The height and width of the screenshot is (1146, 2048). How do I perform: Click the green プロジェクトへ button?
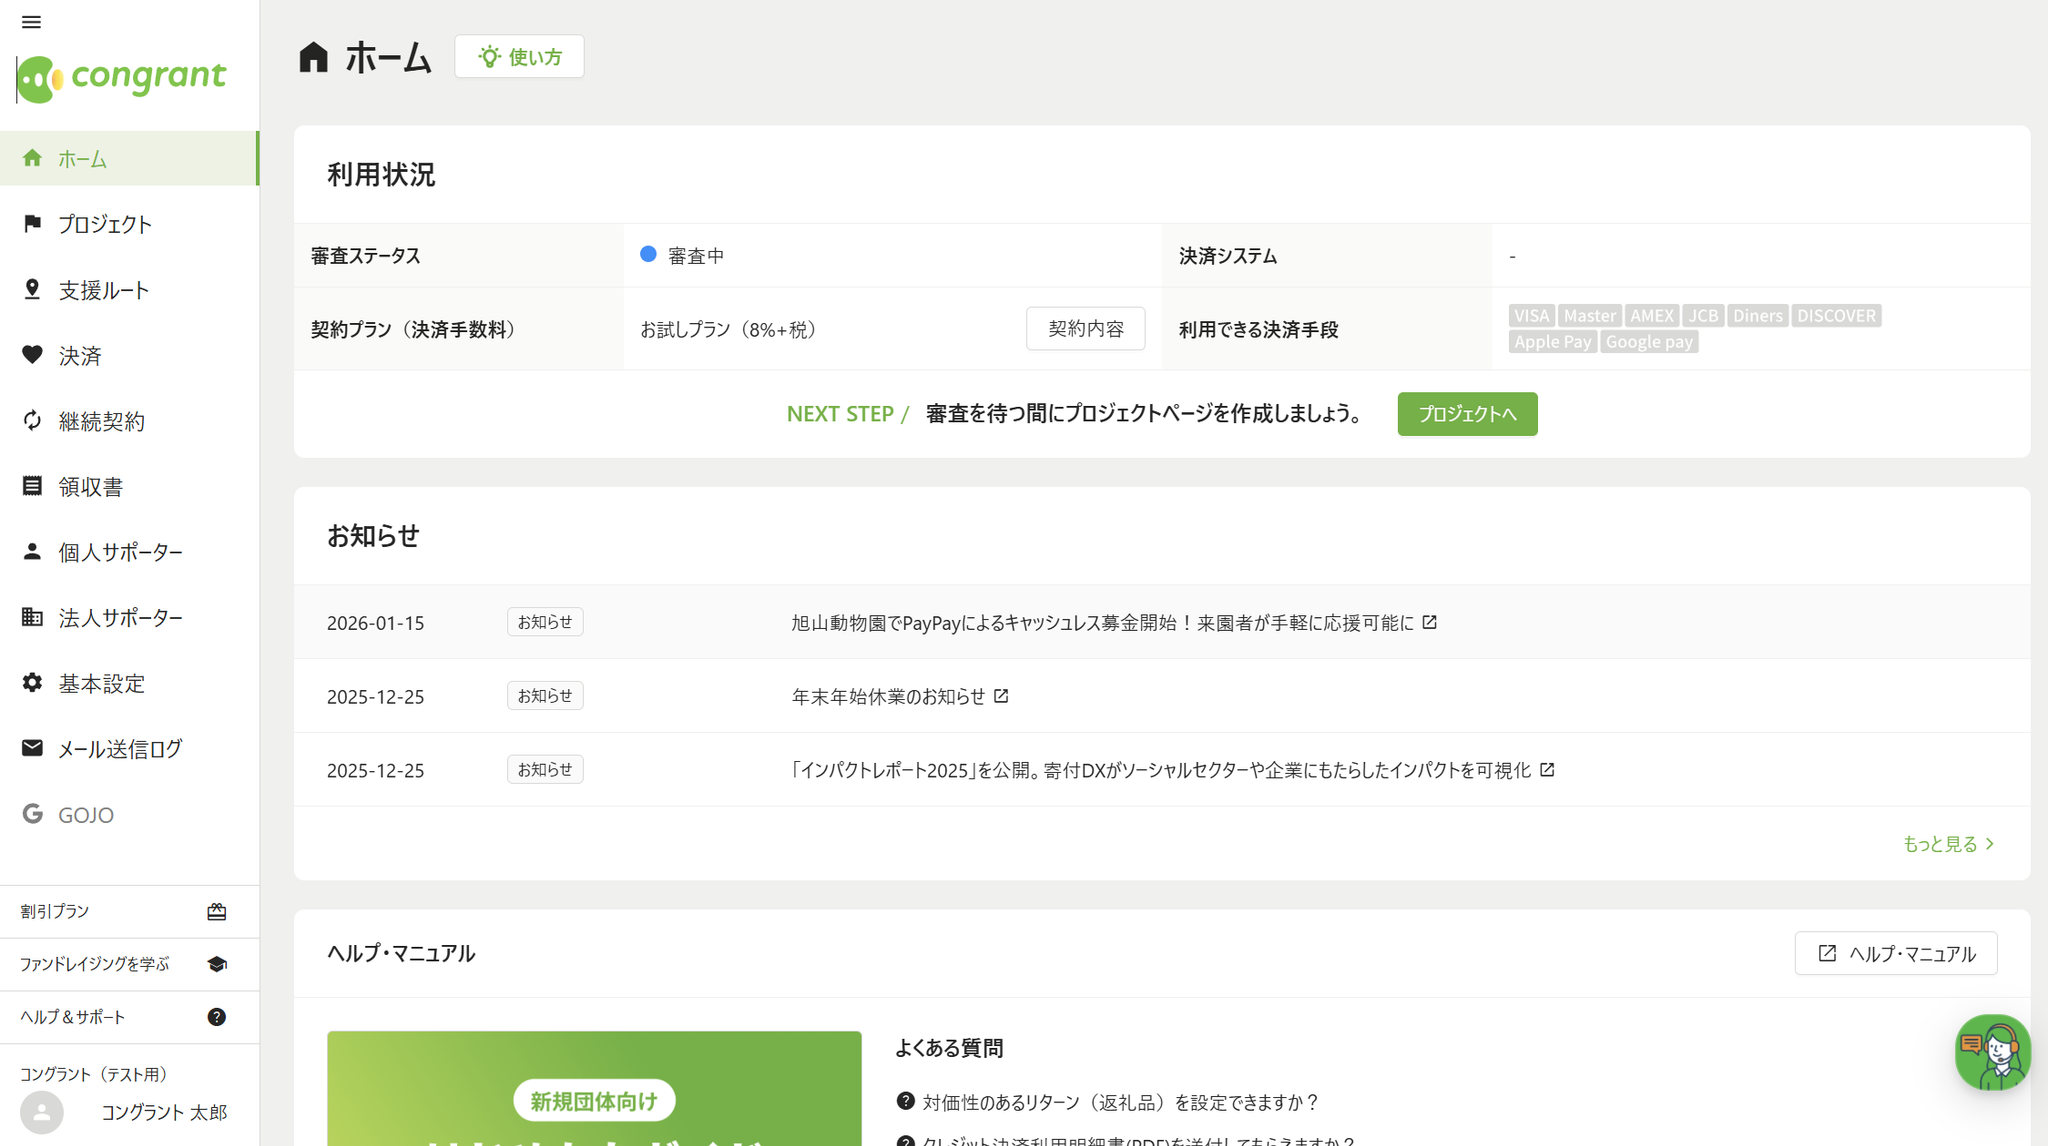[x=1467, y=414]
